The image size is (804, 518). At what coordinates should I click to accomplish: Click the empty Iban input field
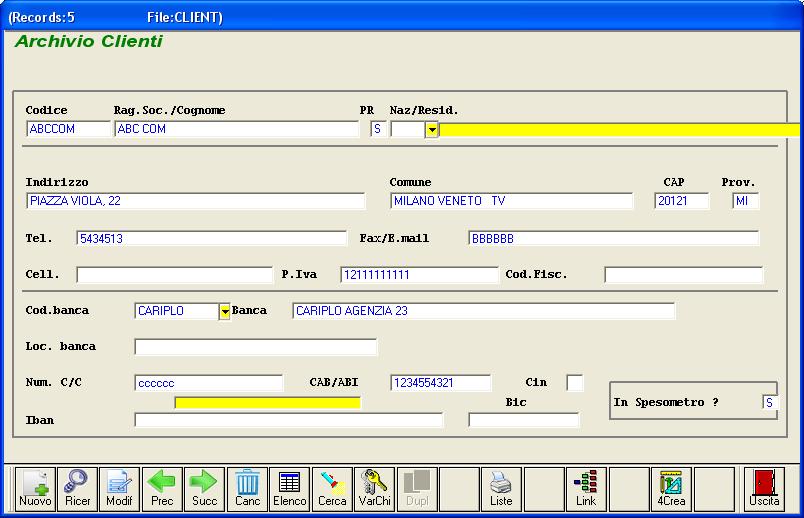click(x=289, y=420)
